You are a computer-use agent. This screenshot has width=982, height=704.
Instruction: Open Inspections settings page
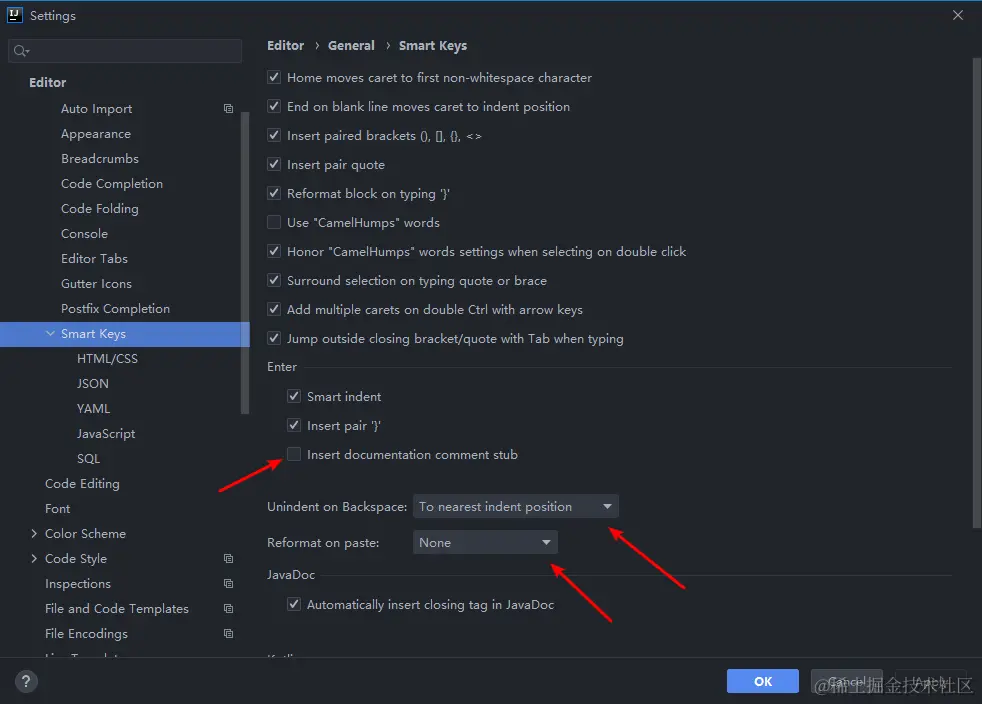tap(78, 583)
